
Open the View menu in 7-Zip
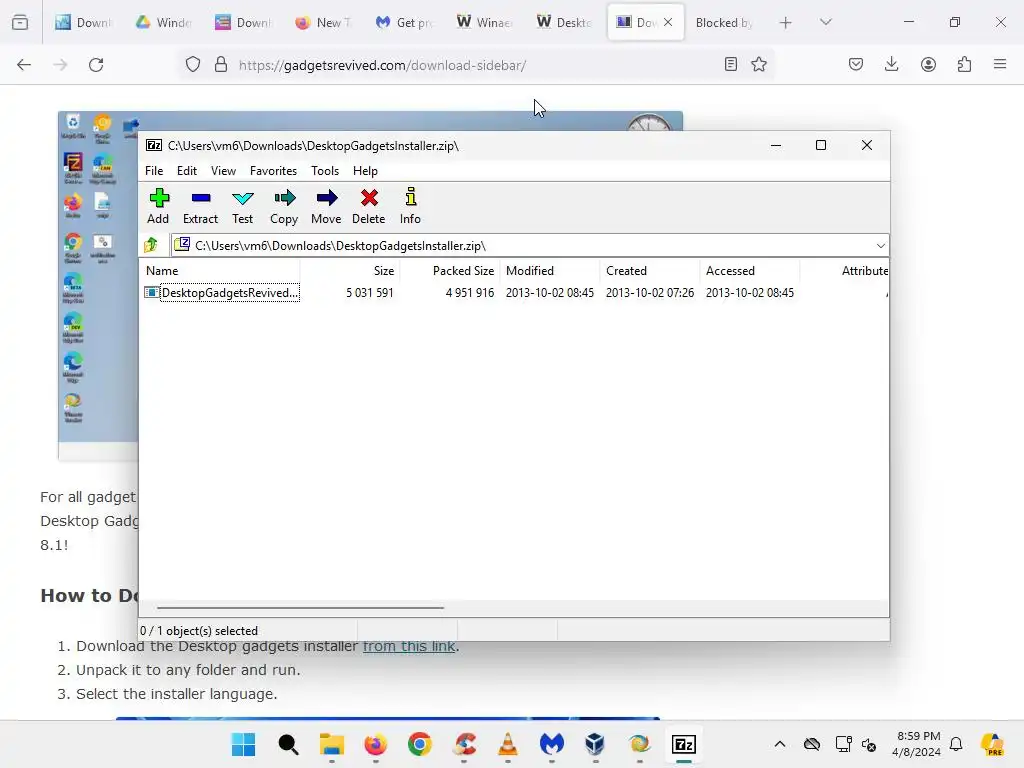click(x=223, y=170)
